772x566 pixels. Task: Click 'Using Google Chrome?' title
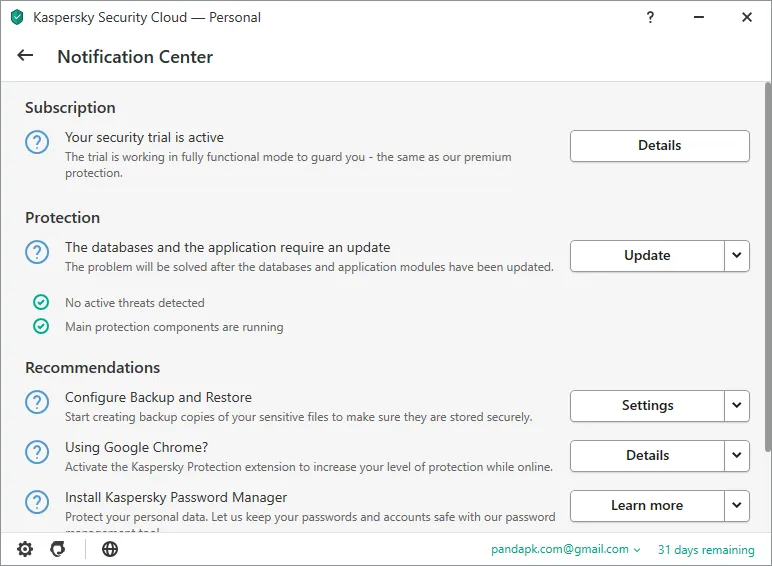pos(136,447)
